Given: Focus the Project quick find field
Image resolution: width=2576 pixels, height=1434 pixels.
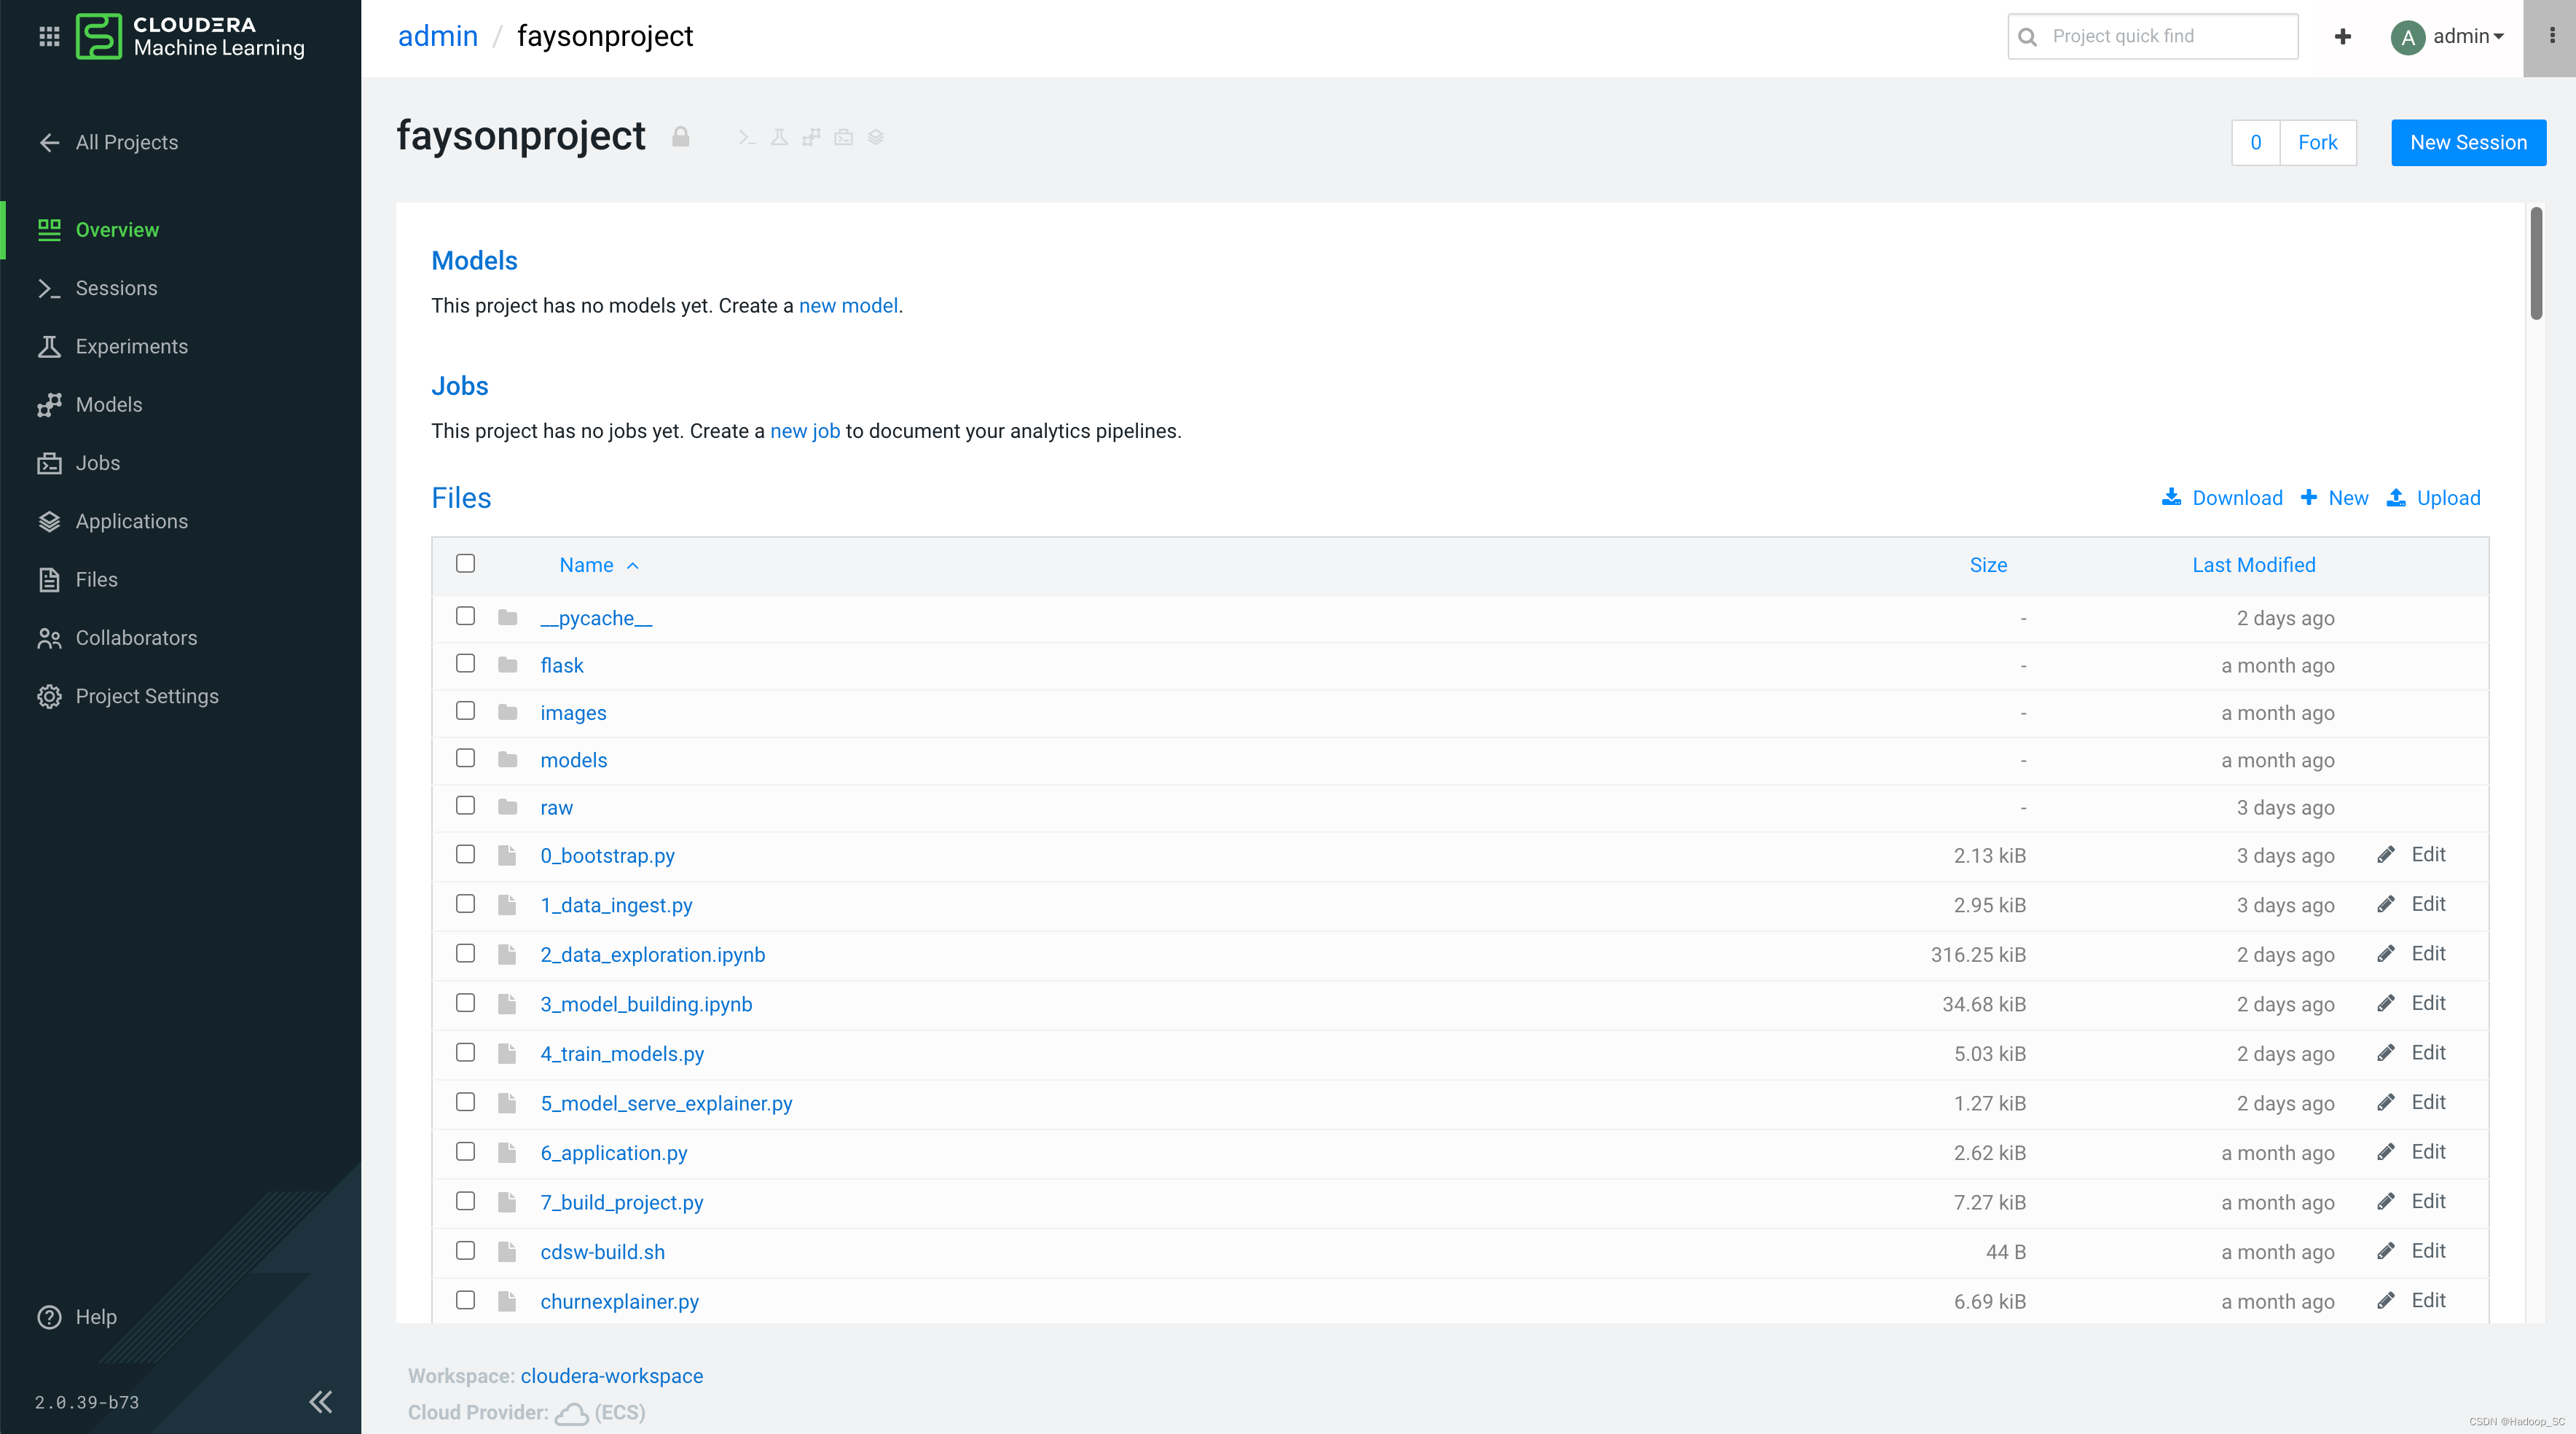Looking at the screenshot, I should pos(2165,36).
